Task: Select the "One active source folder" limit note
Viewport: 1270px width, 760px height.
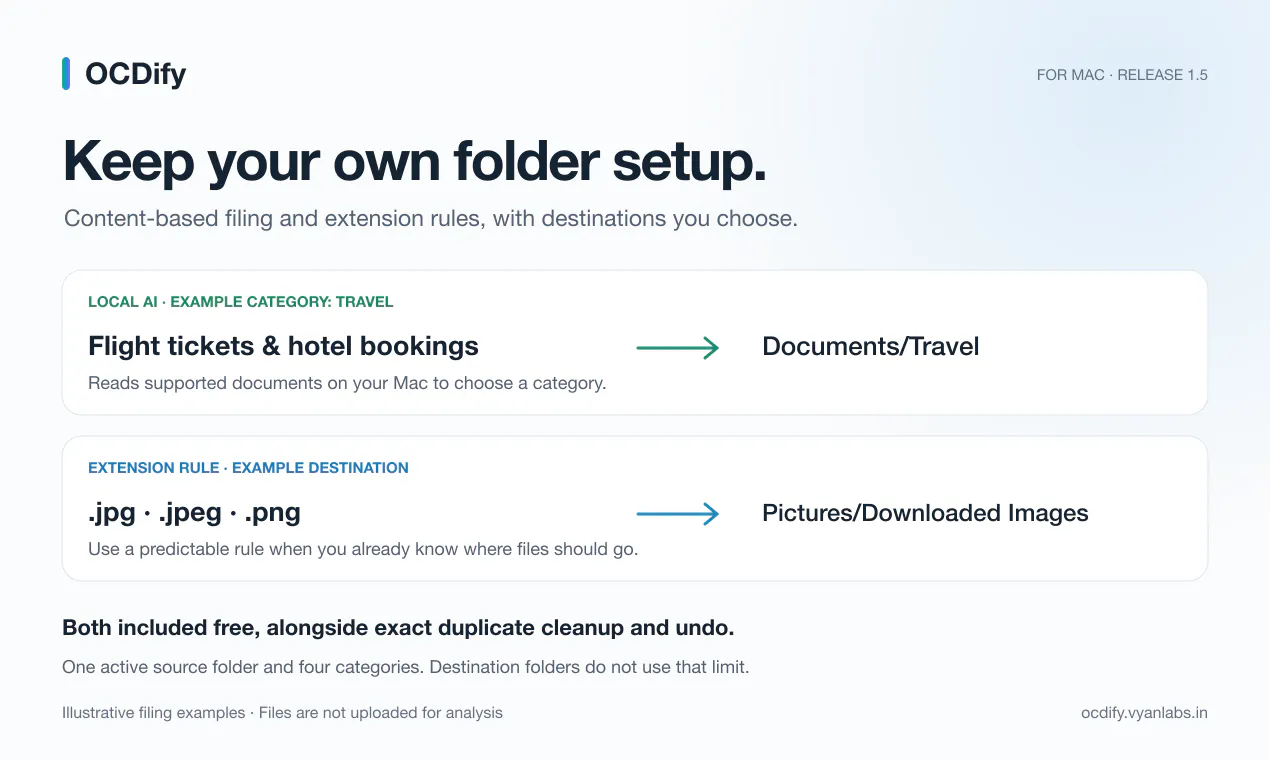Action: (x=405, y=667)
